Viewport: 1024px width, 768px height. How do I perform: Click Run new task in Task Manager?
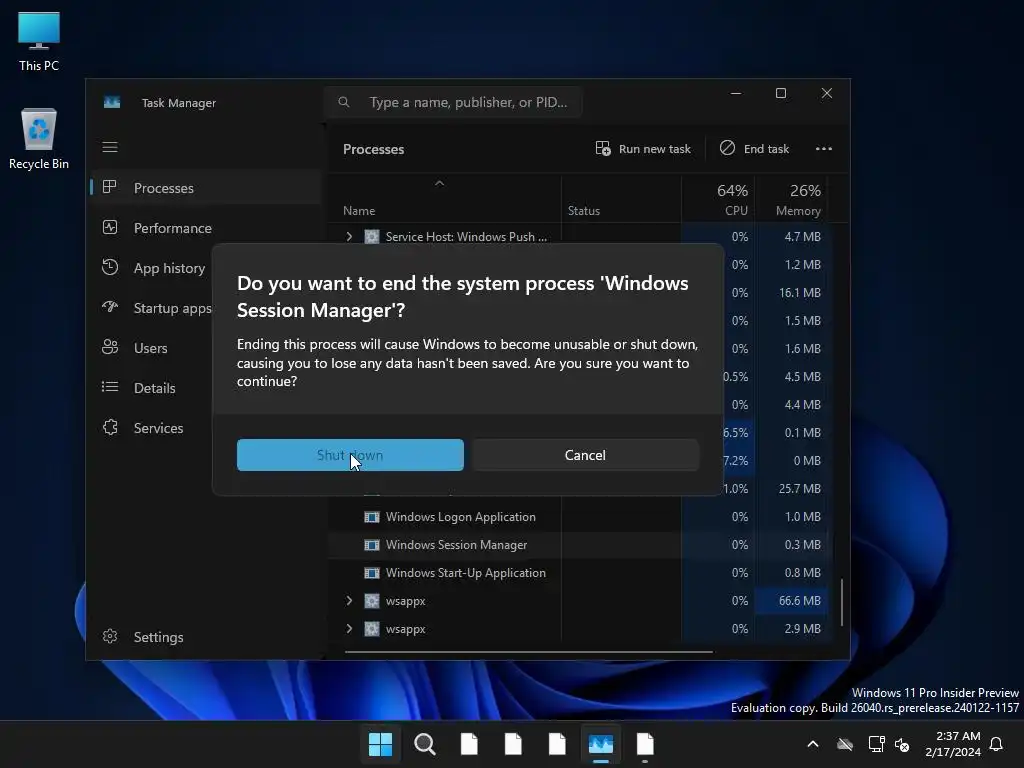(x=643, y=149)
